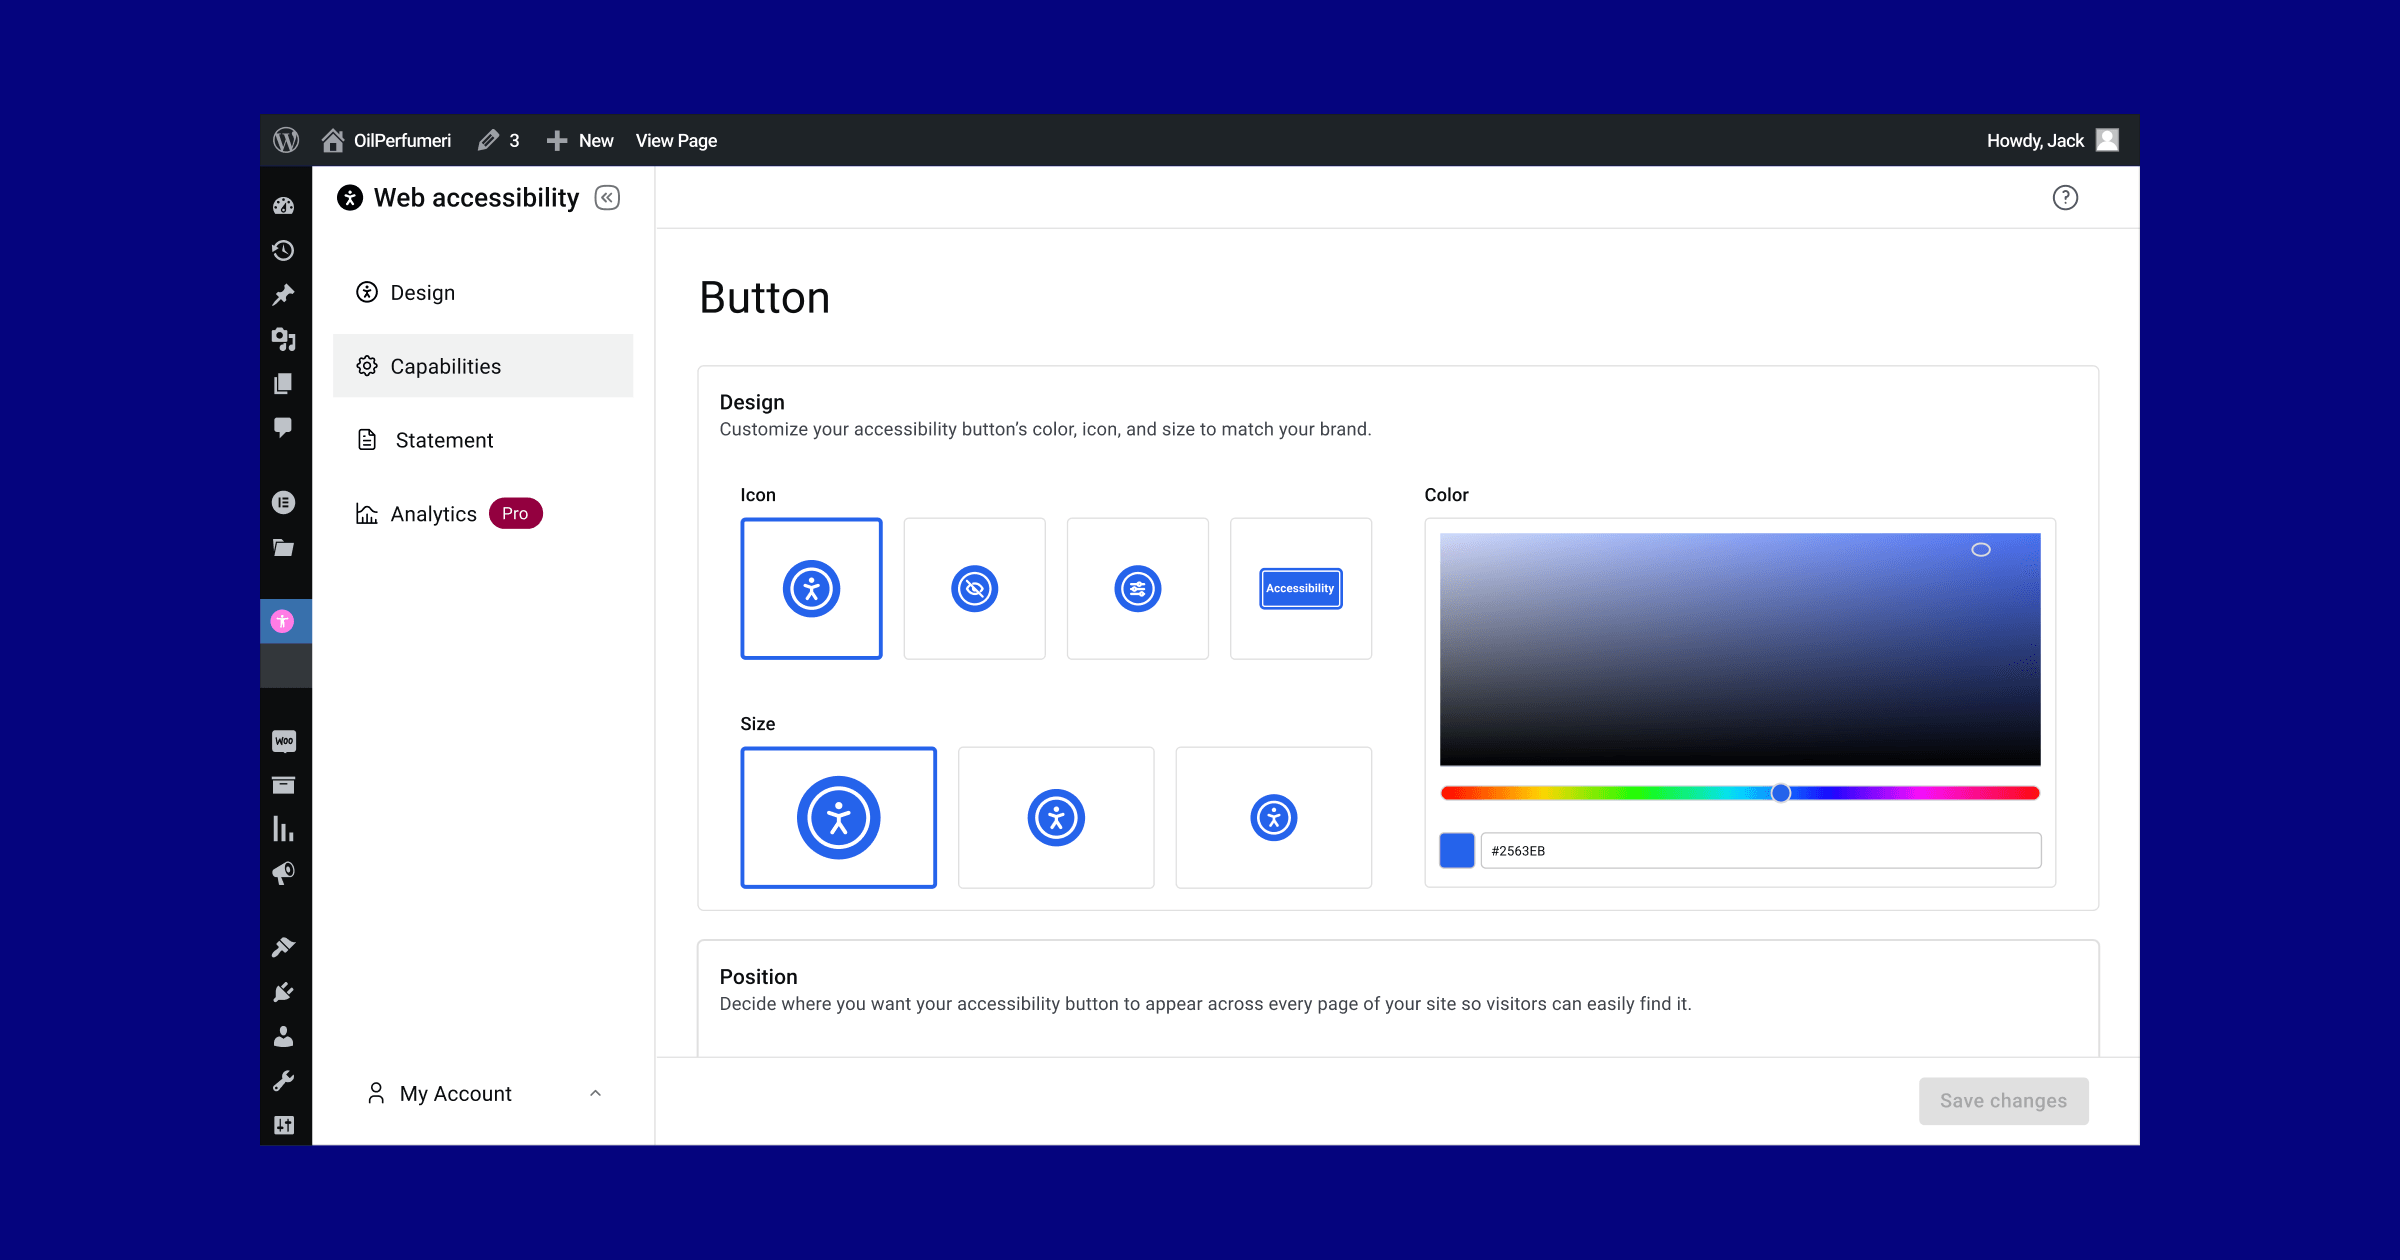Open the Users person sidebar icon
Image resolution: width=2400 pixels, height=1260 pixels.
(x=284, y=1036)
